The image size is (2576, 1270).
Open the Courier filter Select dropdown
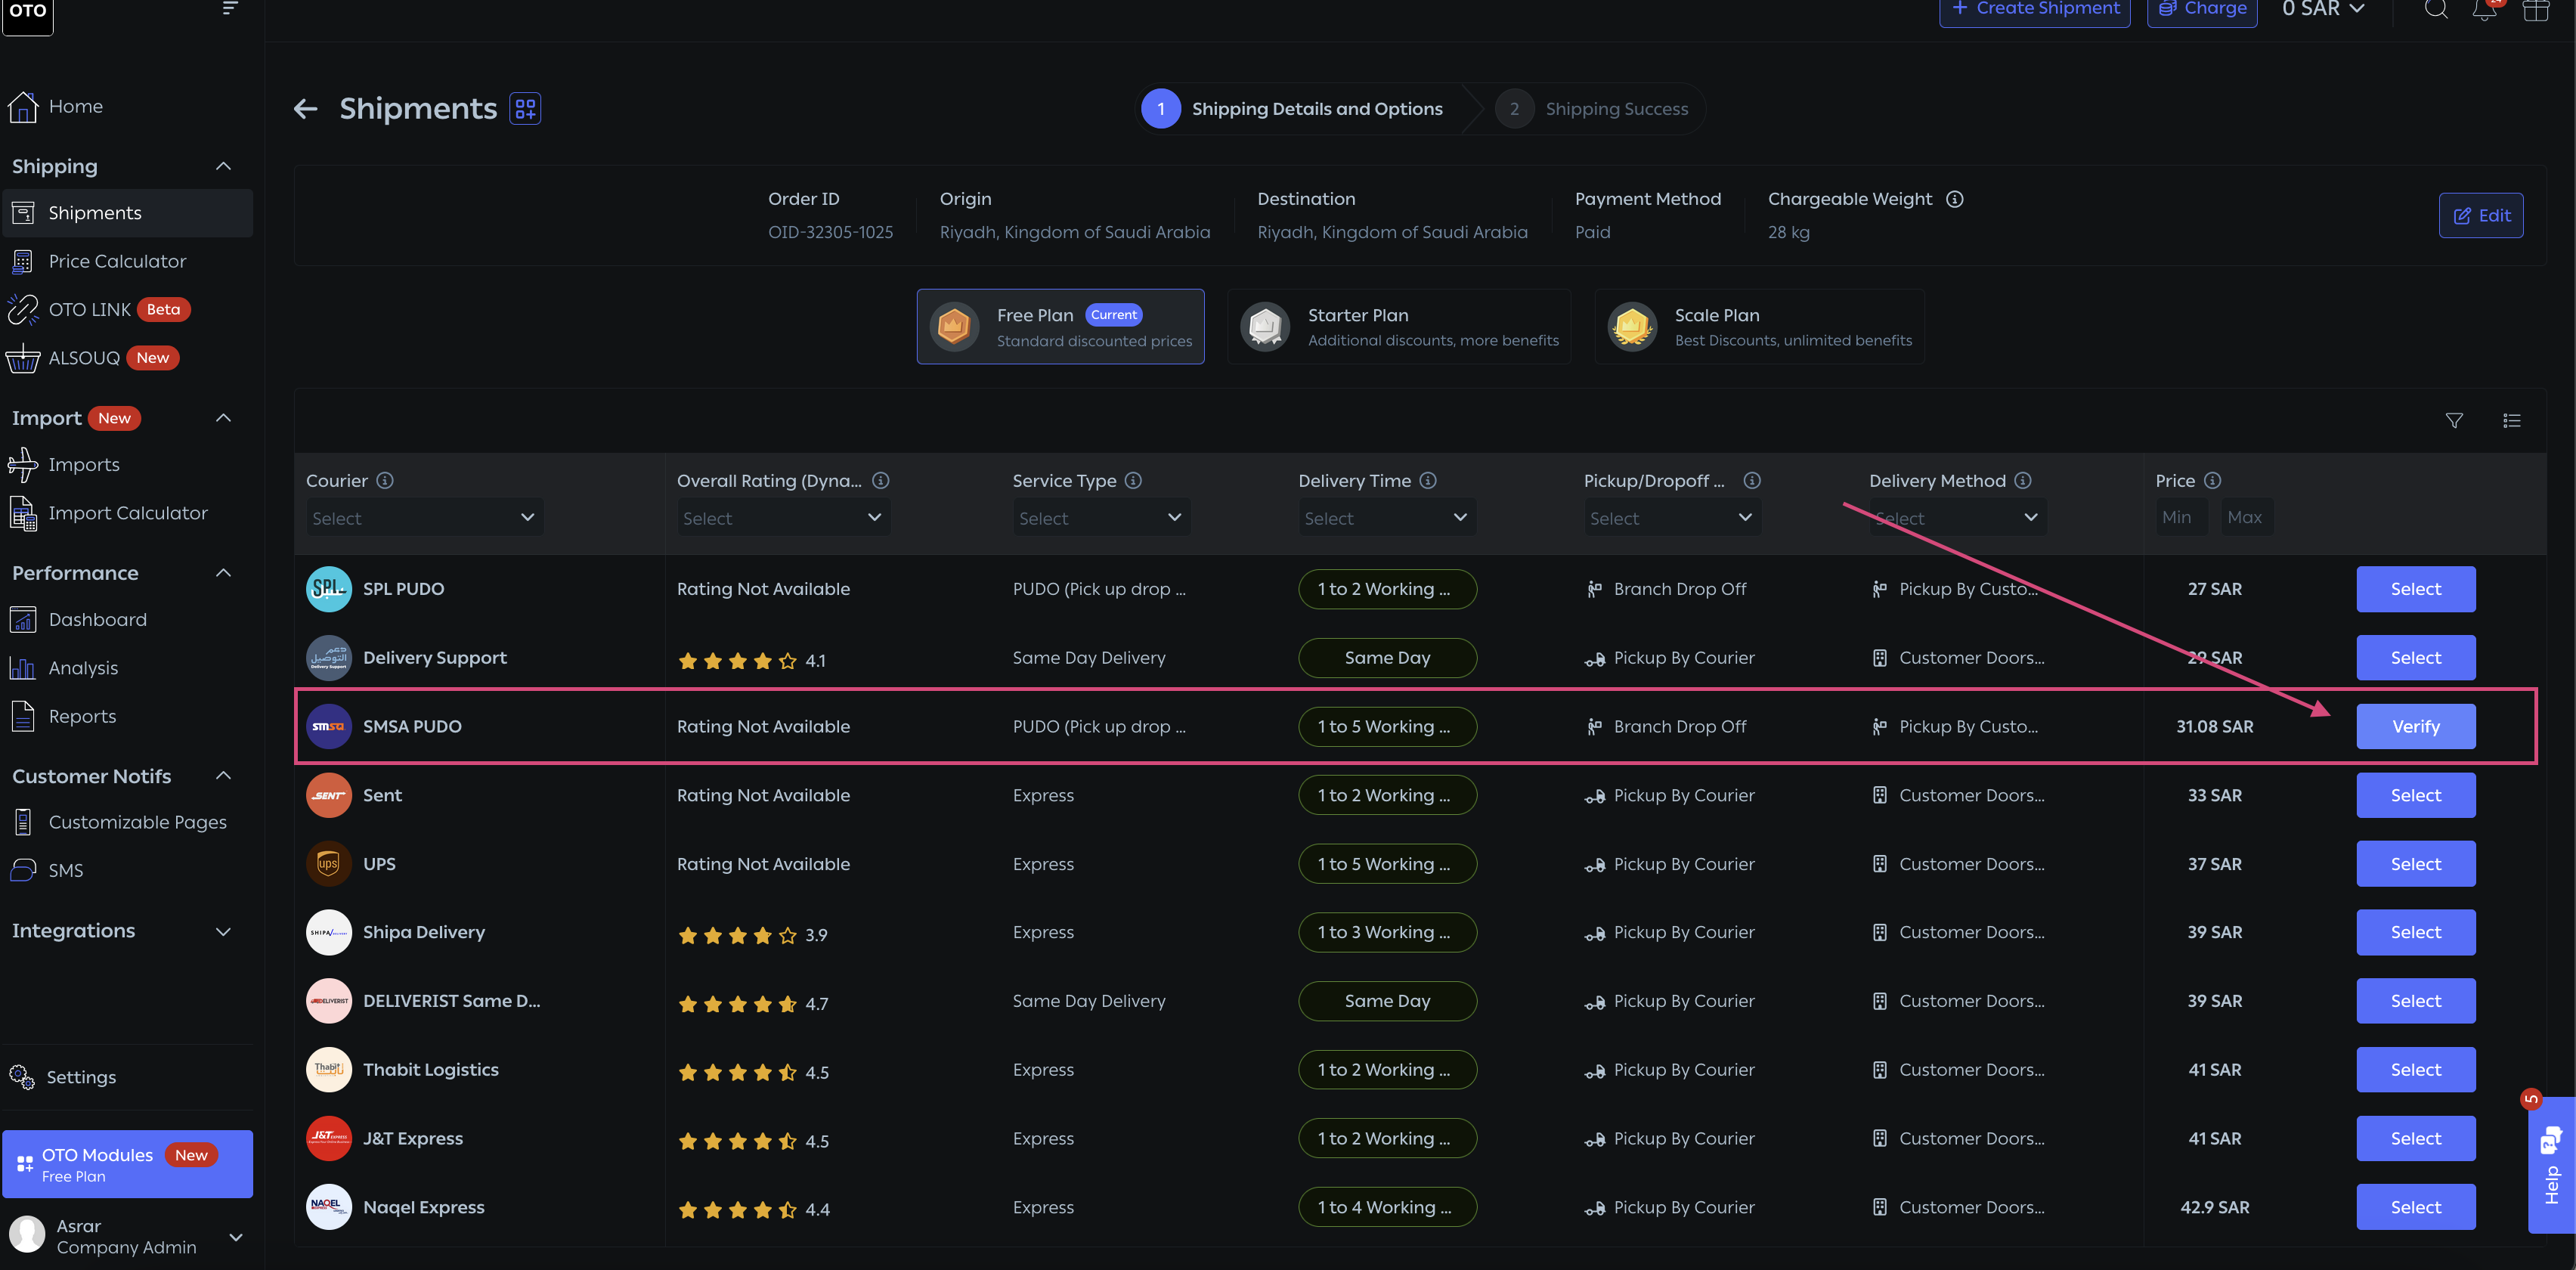[424, 517]
